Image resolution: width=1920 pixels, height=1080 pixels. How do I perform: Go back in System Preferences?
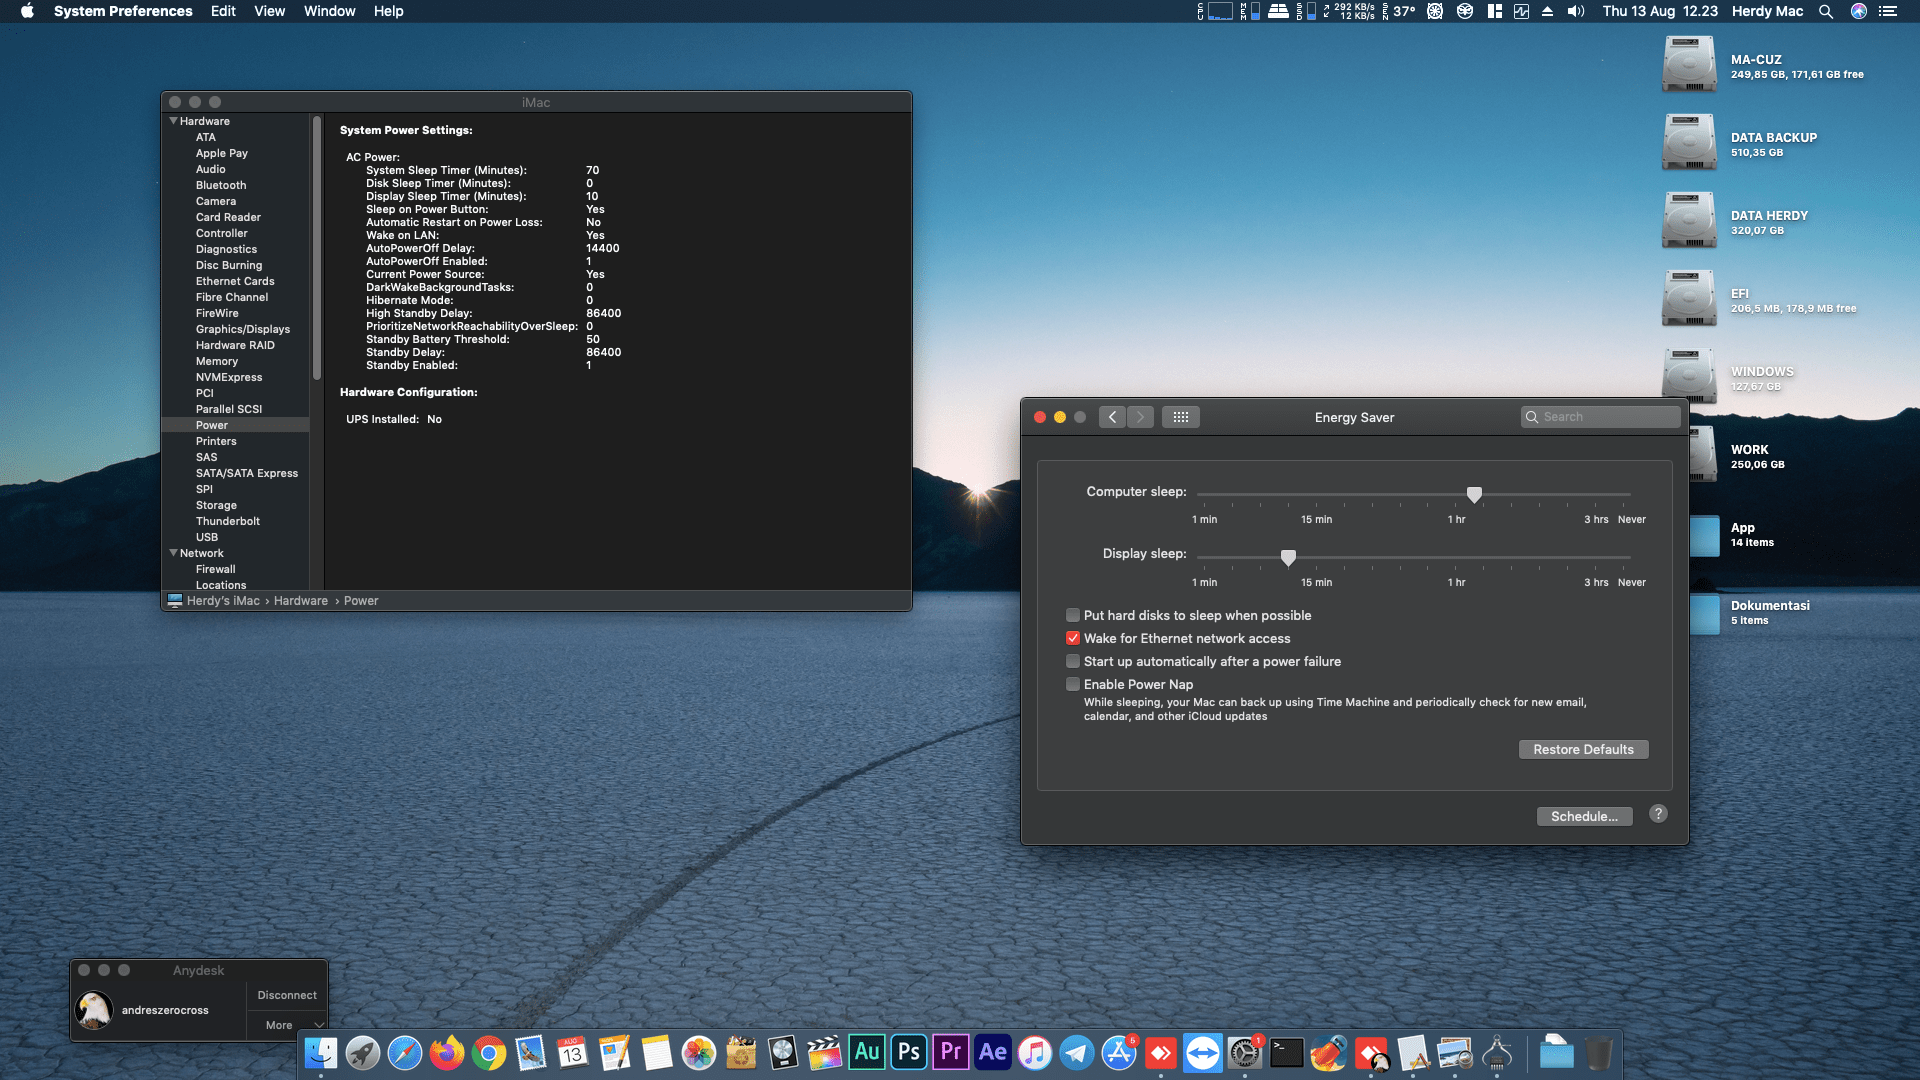(1112, 417)
